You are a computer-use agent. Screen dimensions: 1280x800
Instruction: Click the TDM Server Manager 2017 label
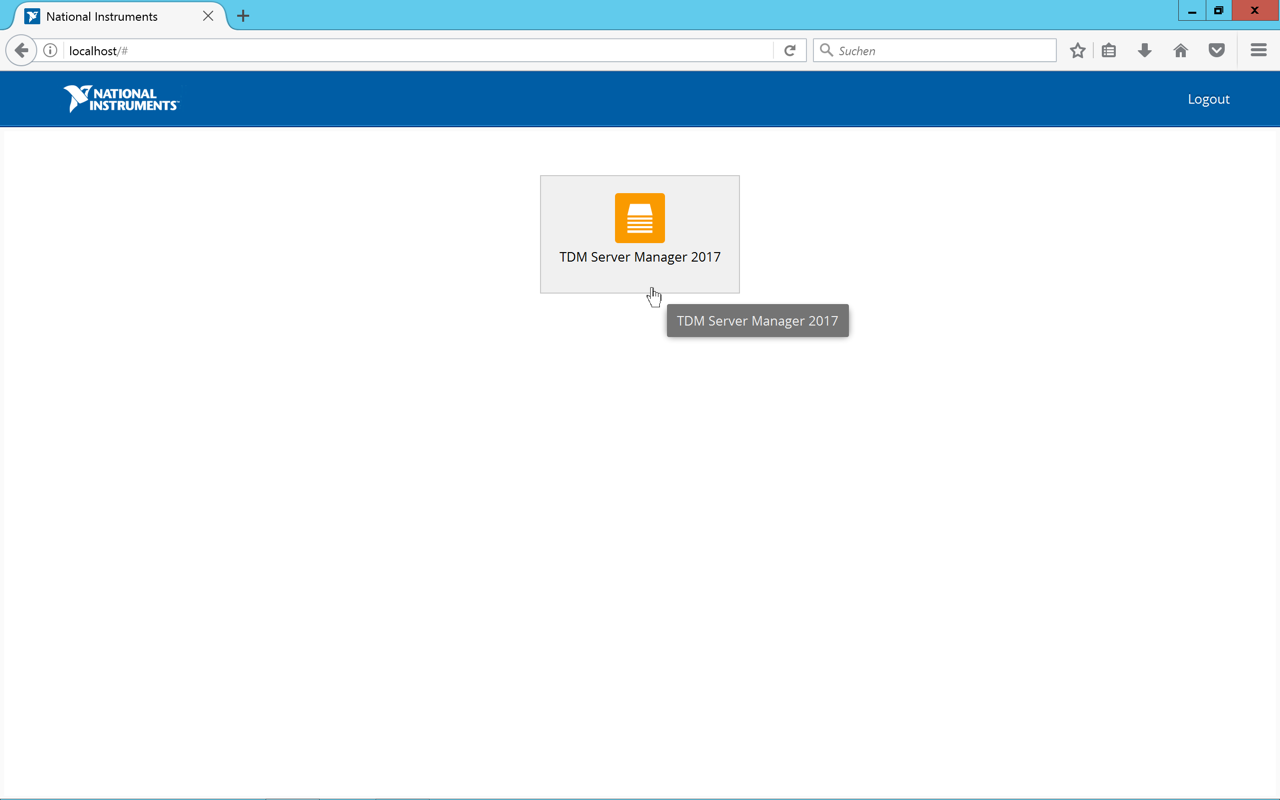point(639,257)
